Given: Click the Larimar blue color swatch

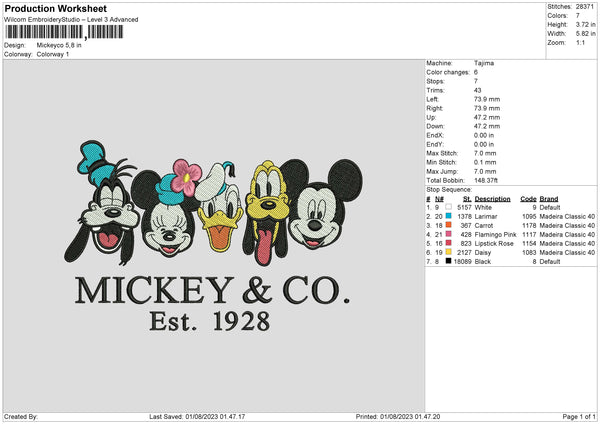Looking at the screenshot, I should [448, 216].
